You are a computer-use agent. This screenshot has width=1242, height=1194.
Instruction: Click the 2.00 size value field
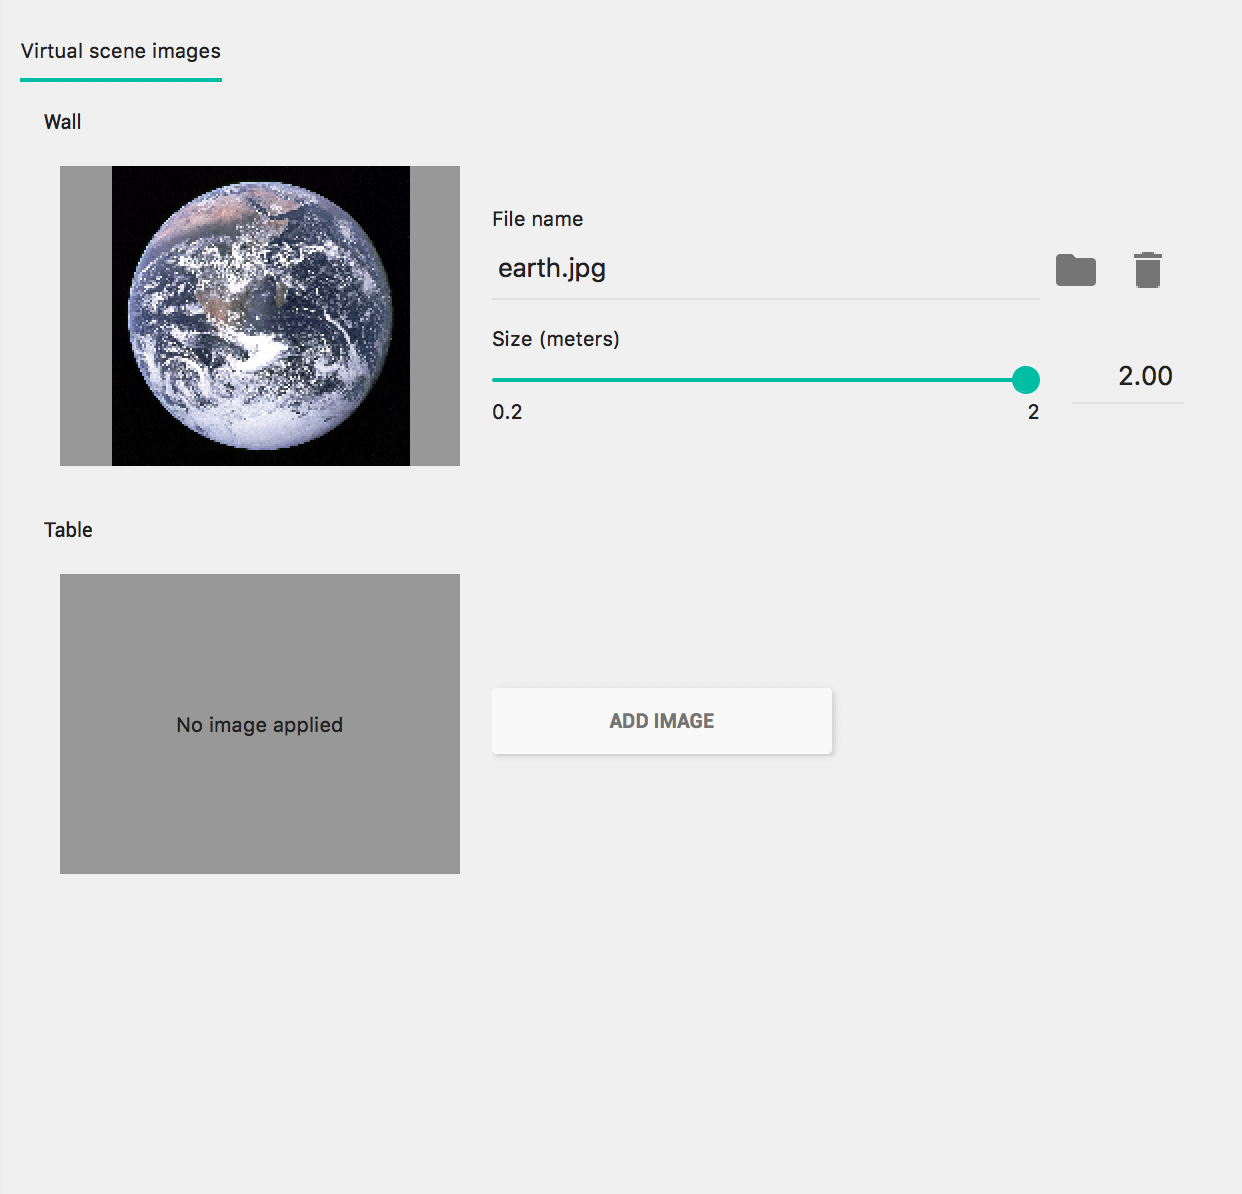tap(1128, 377)
